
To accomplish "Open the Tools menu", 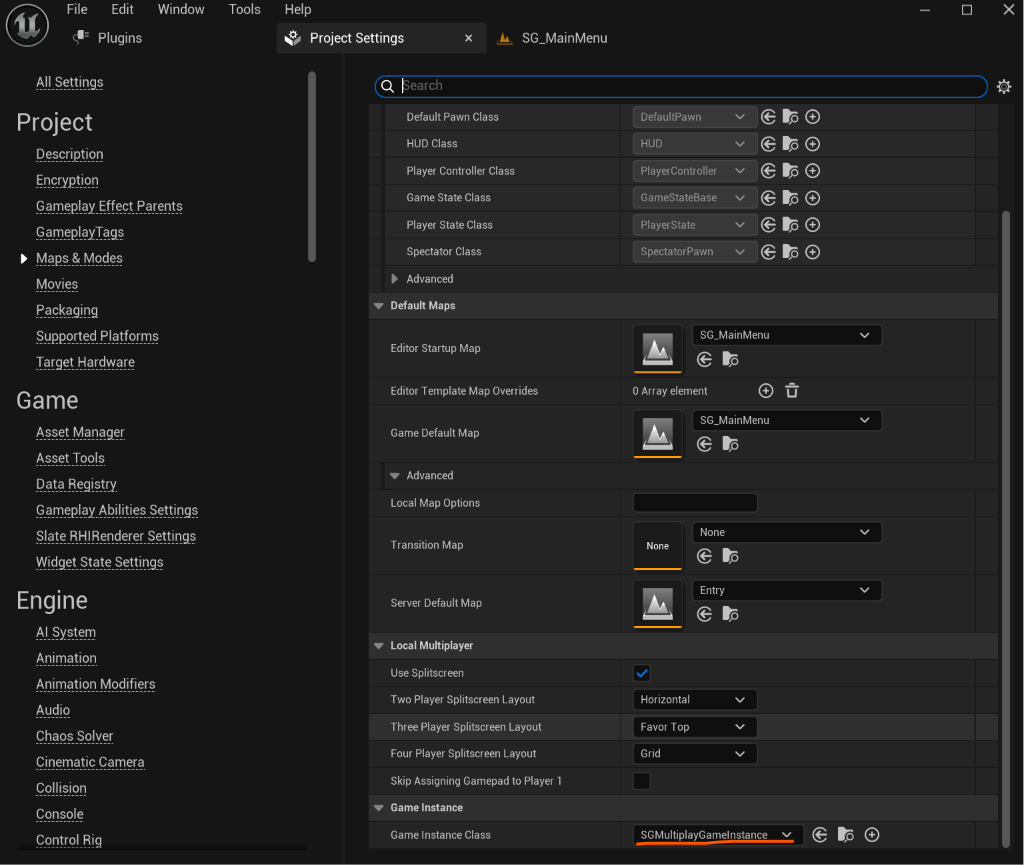I will 244,9.
